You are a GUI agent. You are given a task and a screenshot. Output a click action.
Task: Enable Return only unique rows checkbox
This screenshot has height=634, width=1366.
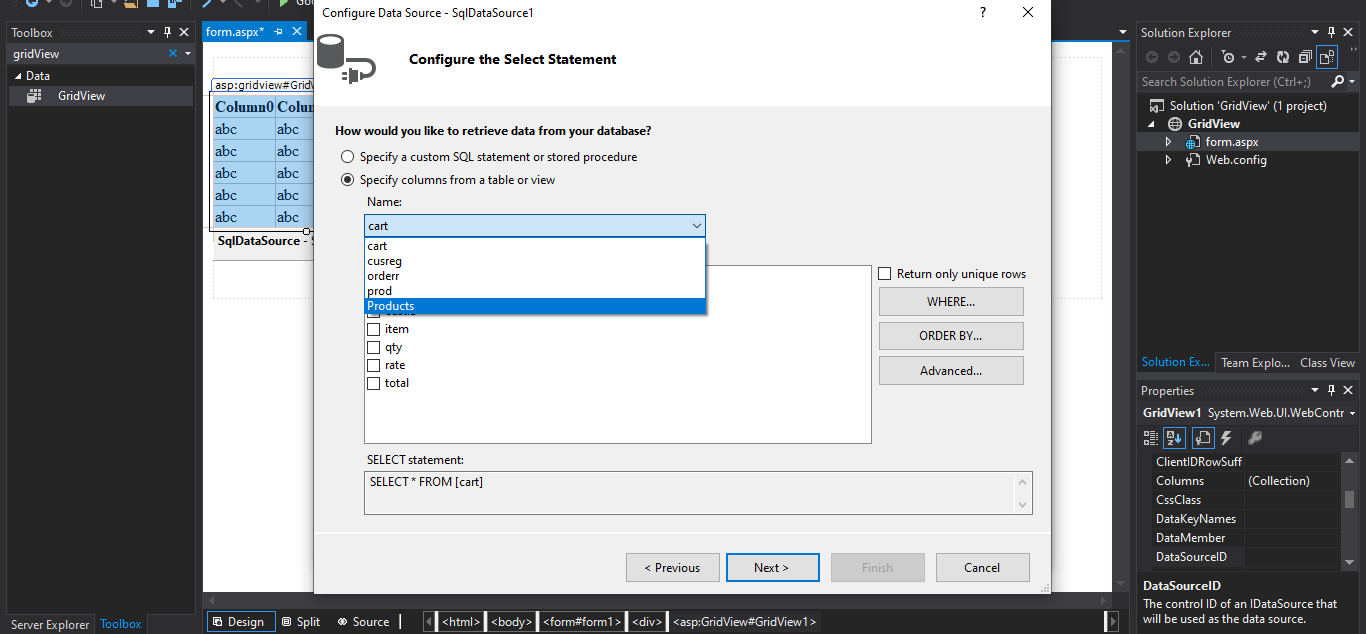point(884,274)
